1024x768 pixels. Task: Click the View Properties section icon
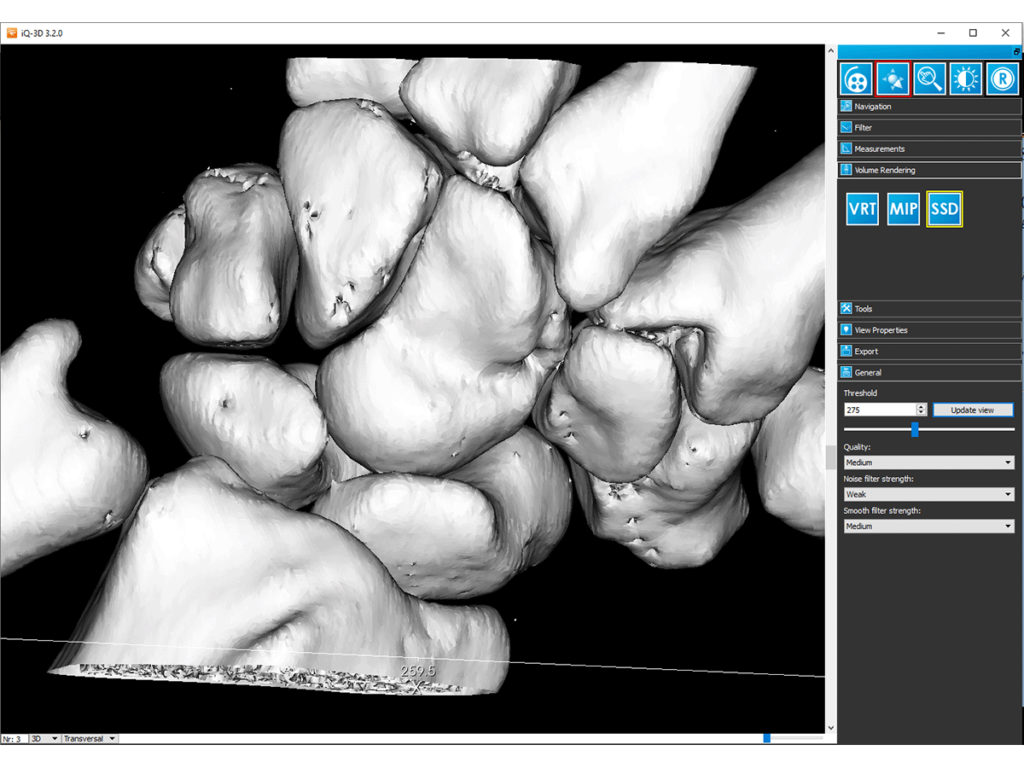tap(846, 330)
